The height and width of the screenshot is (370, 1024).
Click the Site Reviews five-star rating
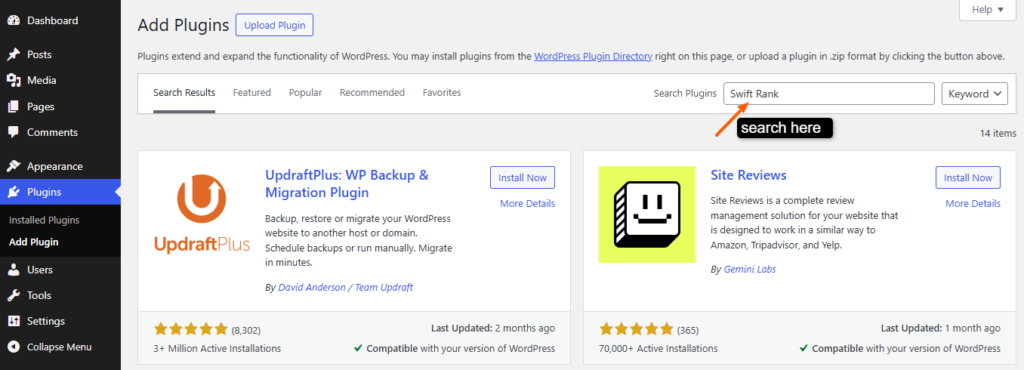636,329
